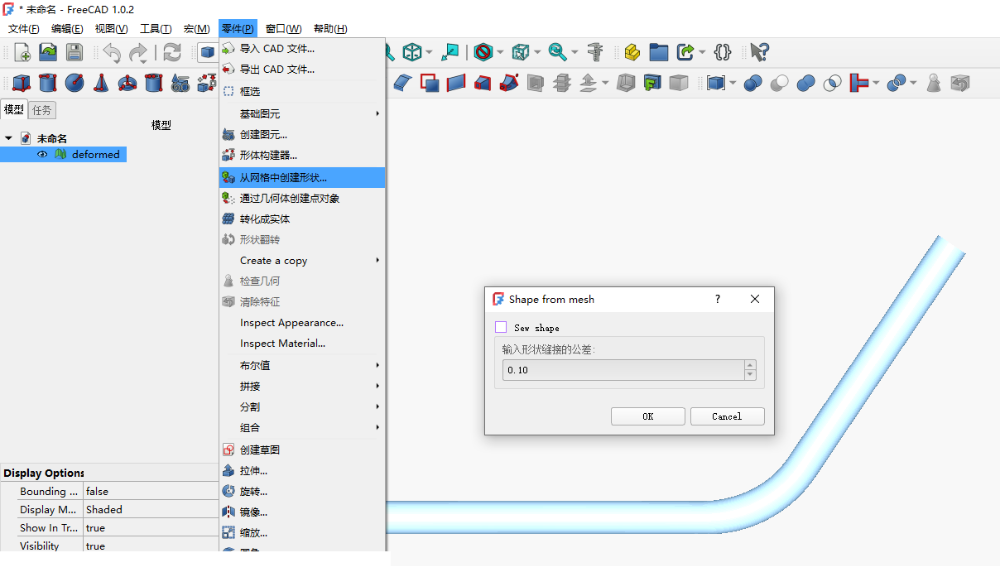The image size is (1000, 566).
Task: Increase tolerance value with up stepper
Action: [750, 365]
